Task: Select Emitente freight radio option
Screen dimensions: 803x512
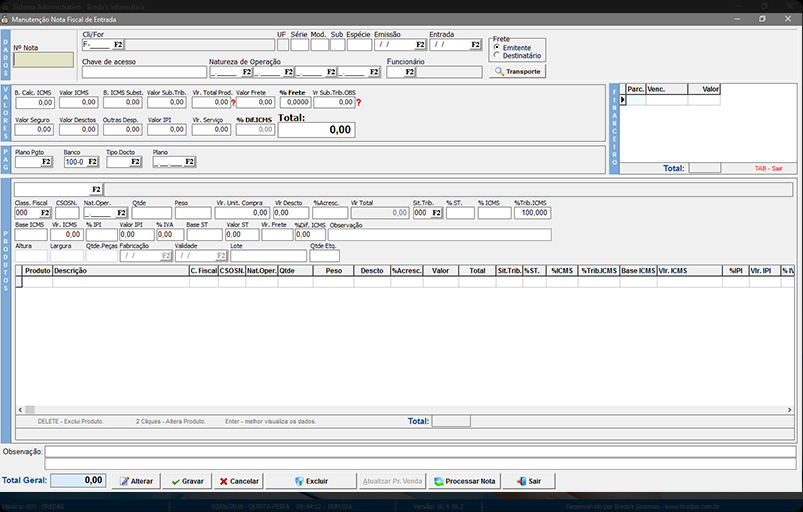Action: pos(497,47)
